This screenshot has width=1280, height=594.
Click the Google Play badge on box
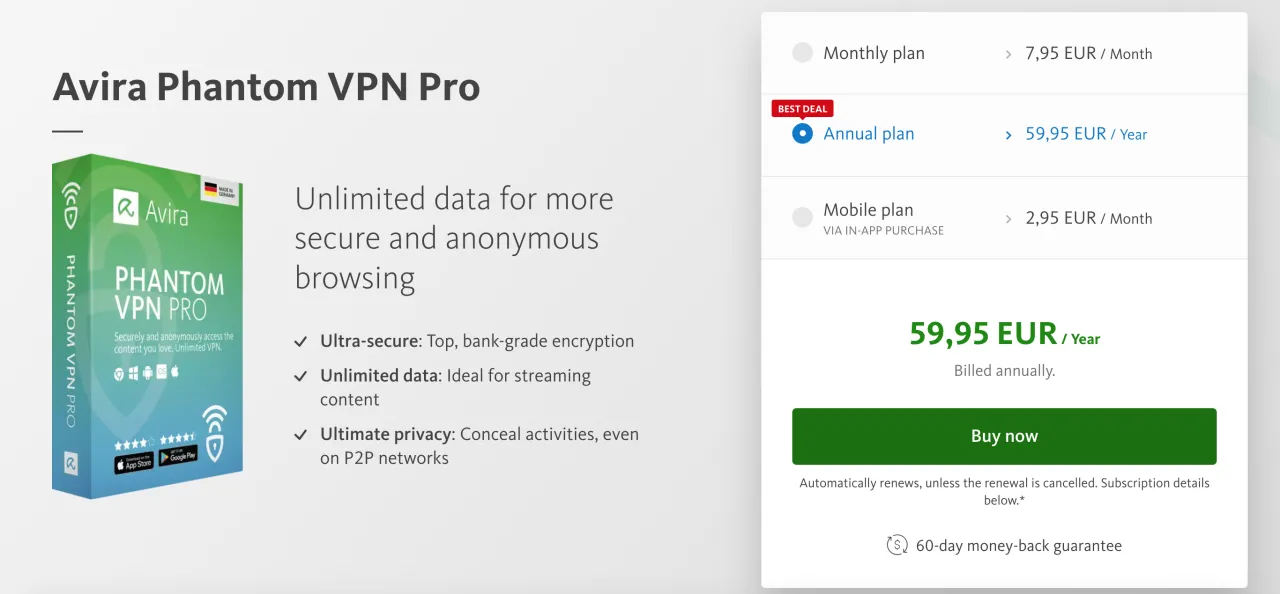click(x=178, y=455)
